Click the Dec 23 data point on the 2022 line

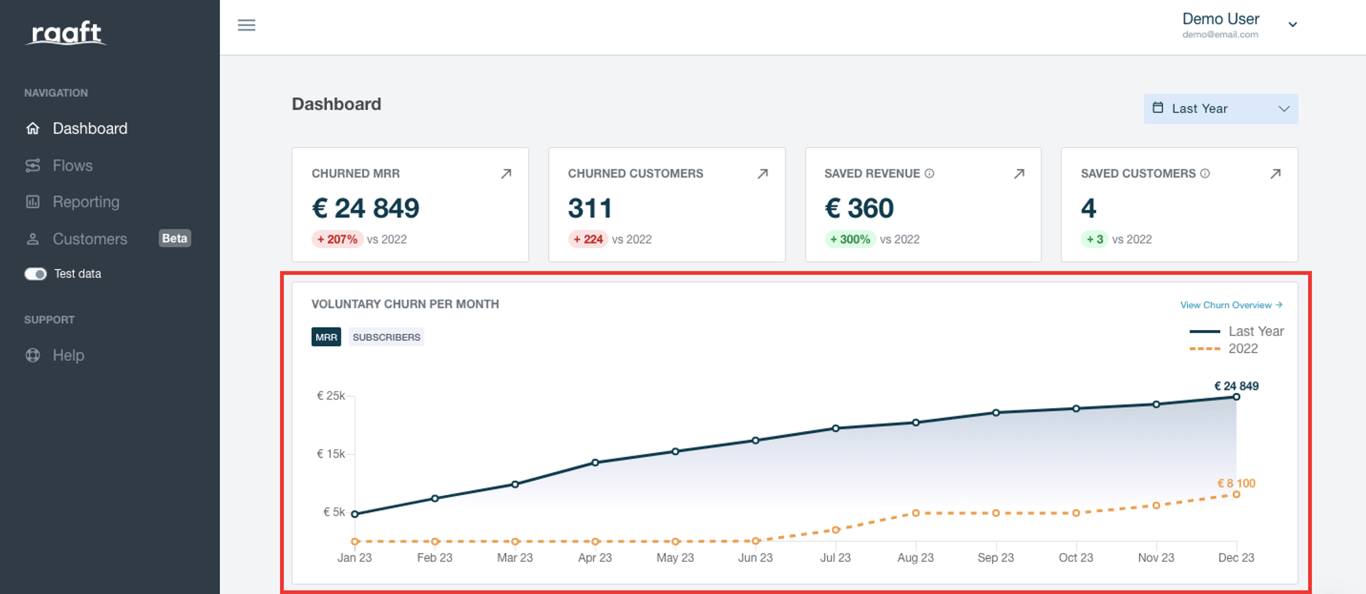coord(1236,494)
